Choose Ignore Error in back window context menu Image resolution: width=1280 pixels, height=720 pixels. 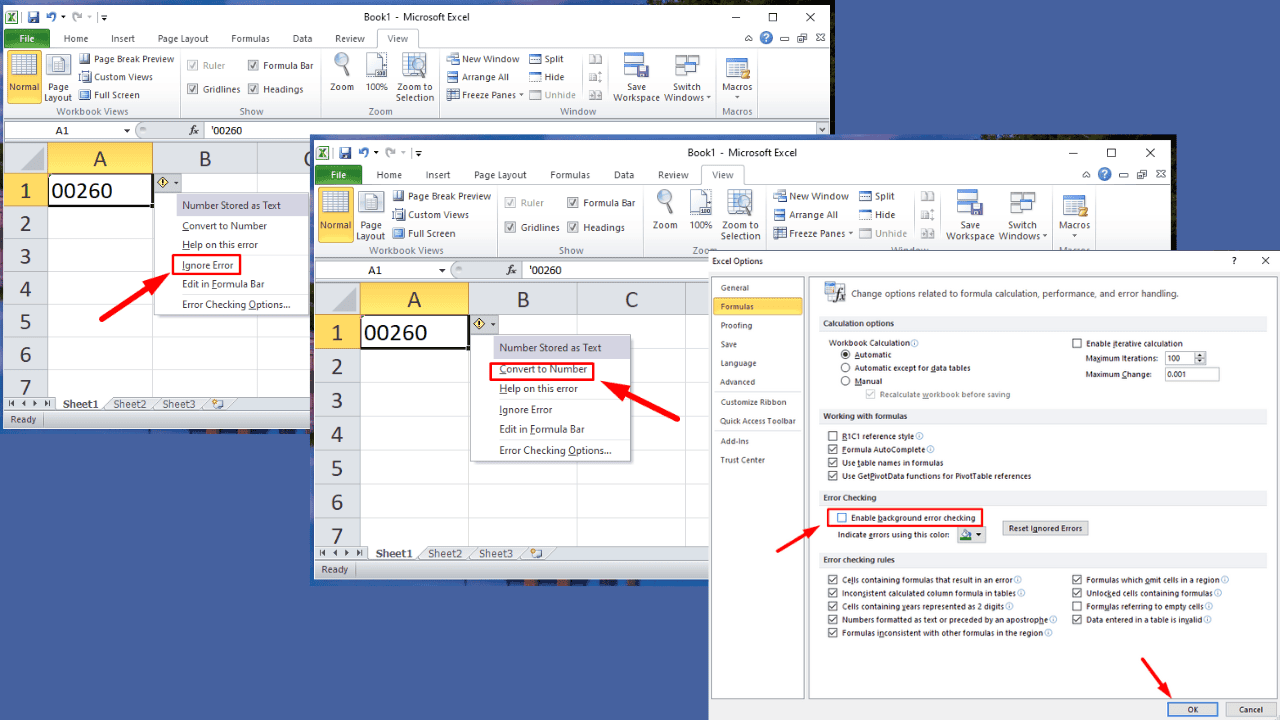(208, 265)
